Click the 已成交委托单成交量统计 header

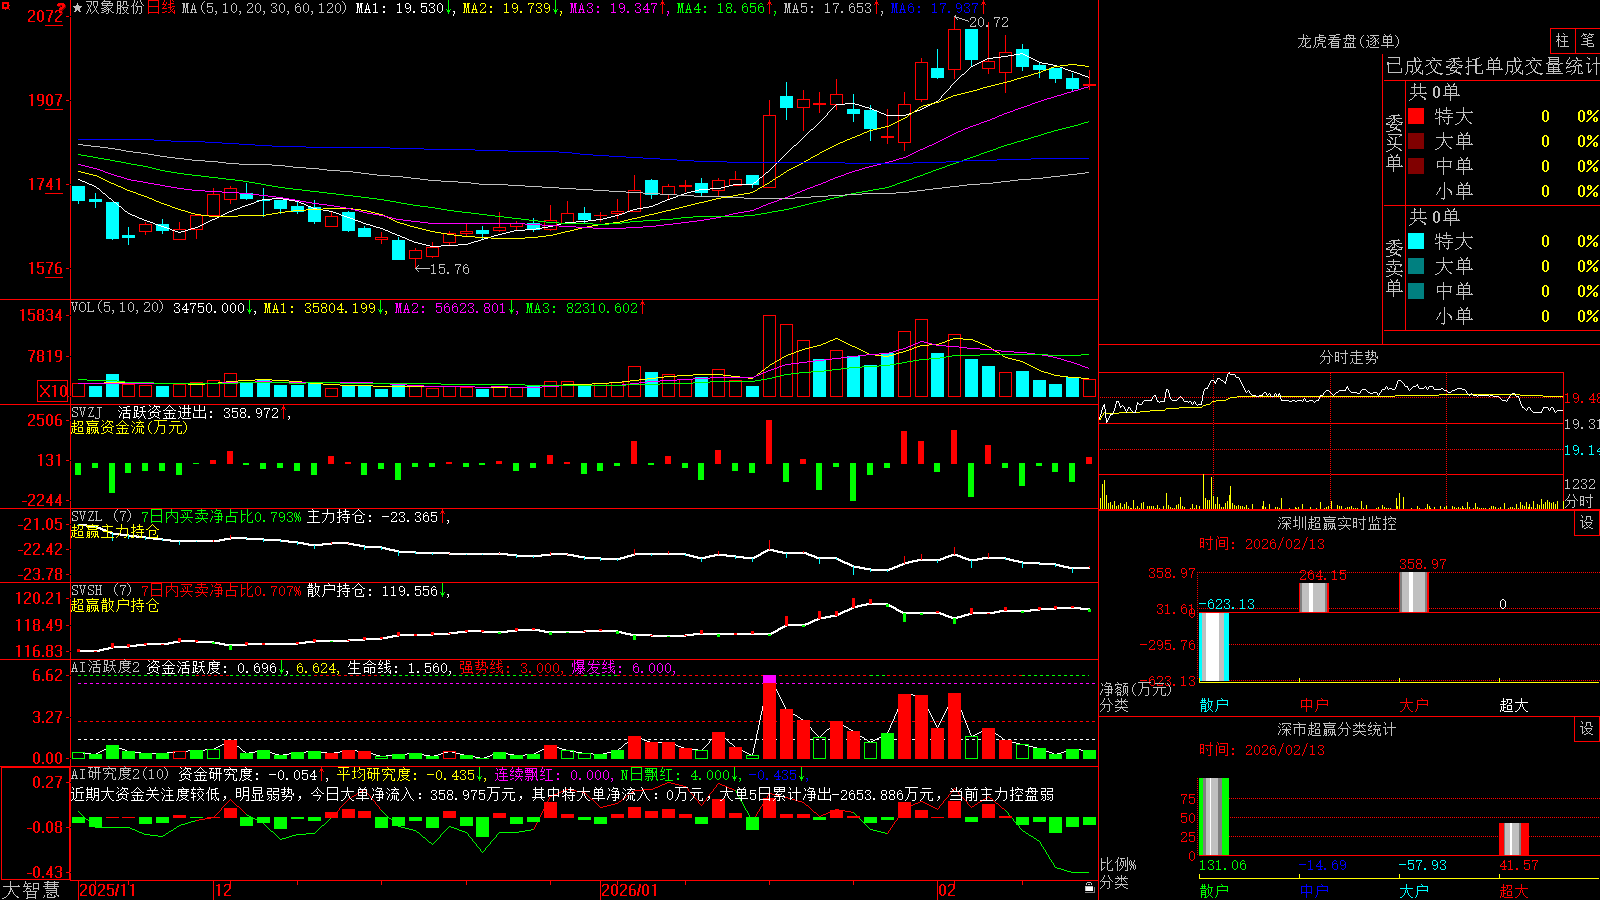click(x=1493, y=66)
